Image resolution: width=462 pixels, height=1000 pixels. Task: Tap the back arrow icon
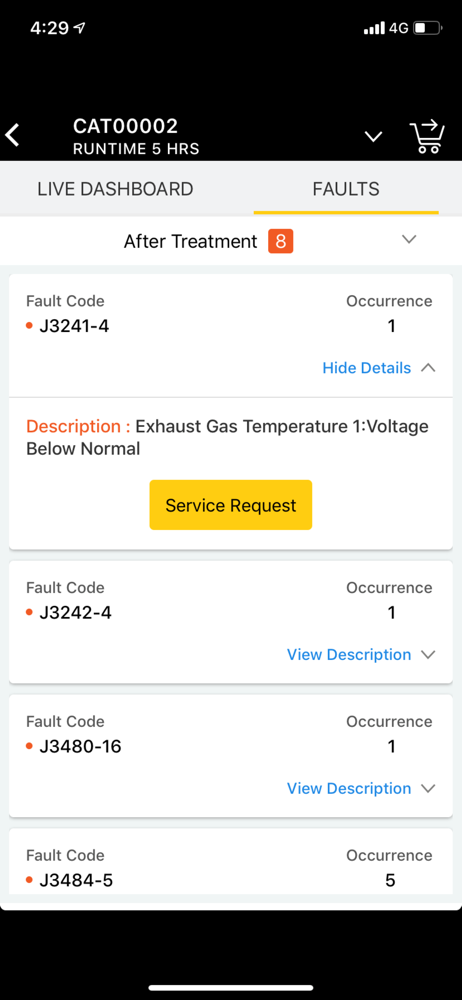(13, 136)
